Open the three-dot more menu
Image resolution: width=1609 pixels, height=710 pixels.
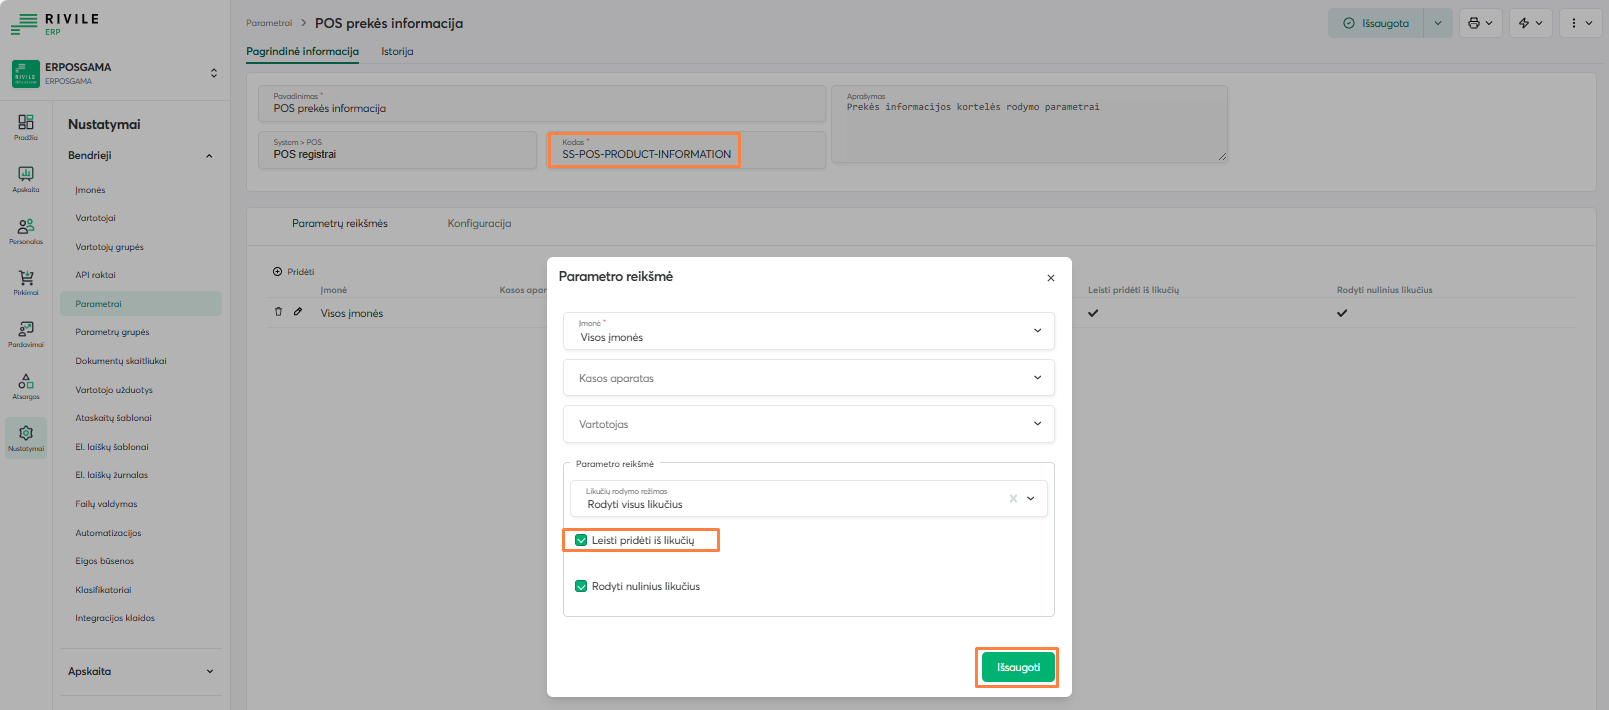pyautogui.click(x=1581, y=23)
